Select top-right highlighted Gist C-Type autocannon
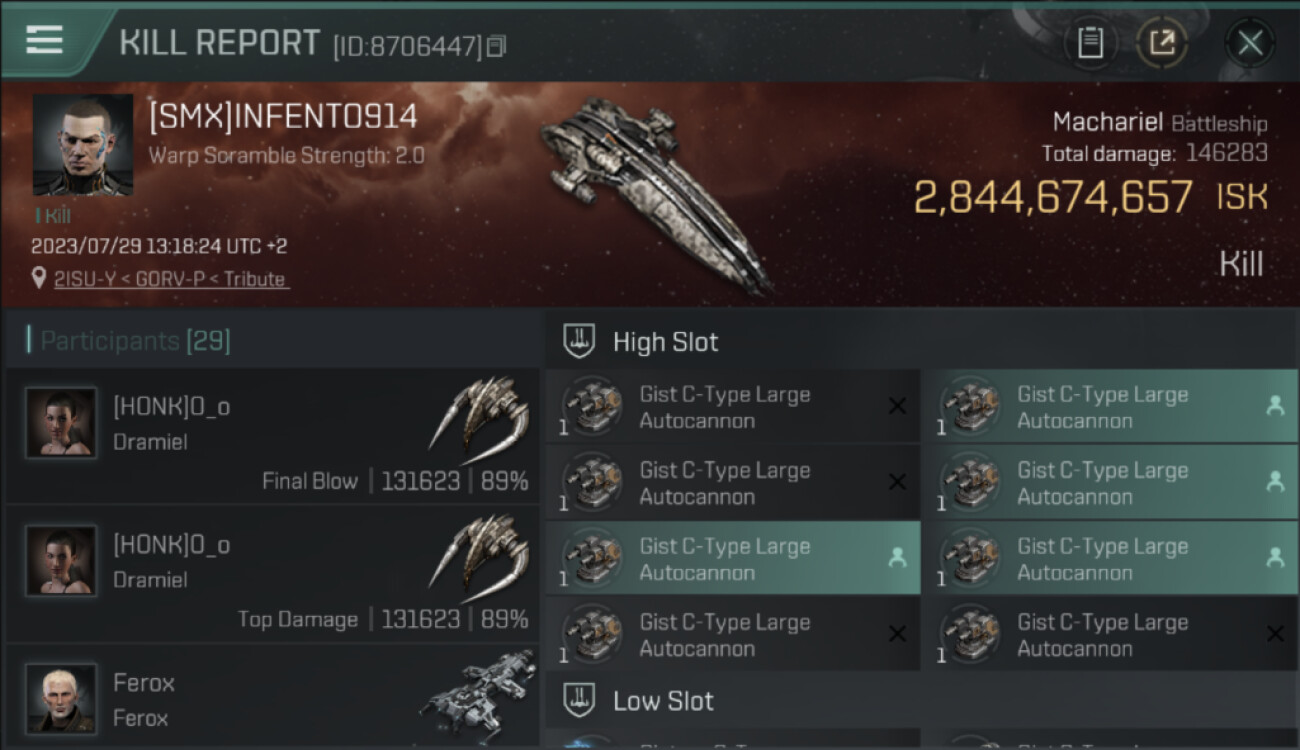Viewport: 1300px width, 750px height. [1110, 407]
